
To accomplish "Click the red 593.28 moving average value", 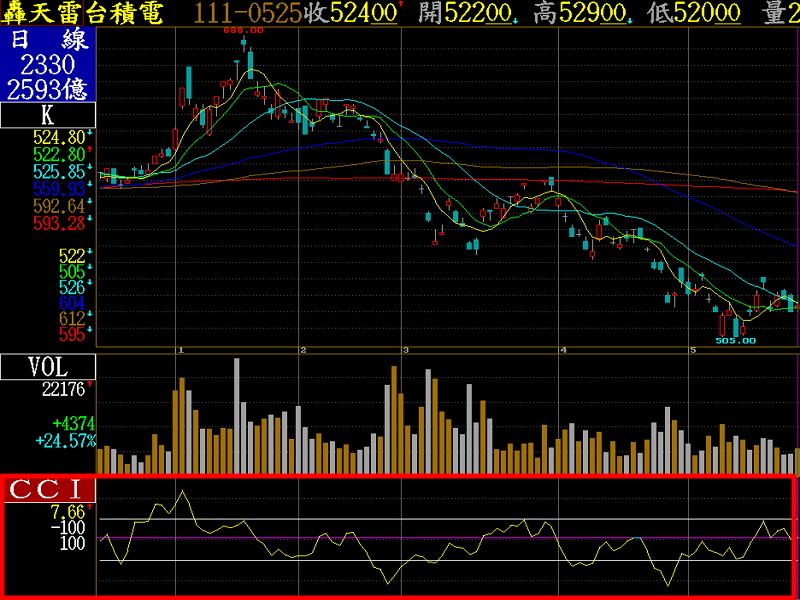I will pos(58,222).
